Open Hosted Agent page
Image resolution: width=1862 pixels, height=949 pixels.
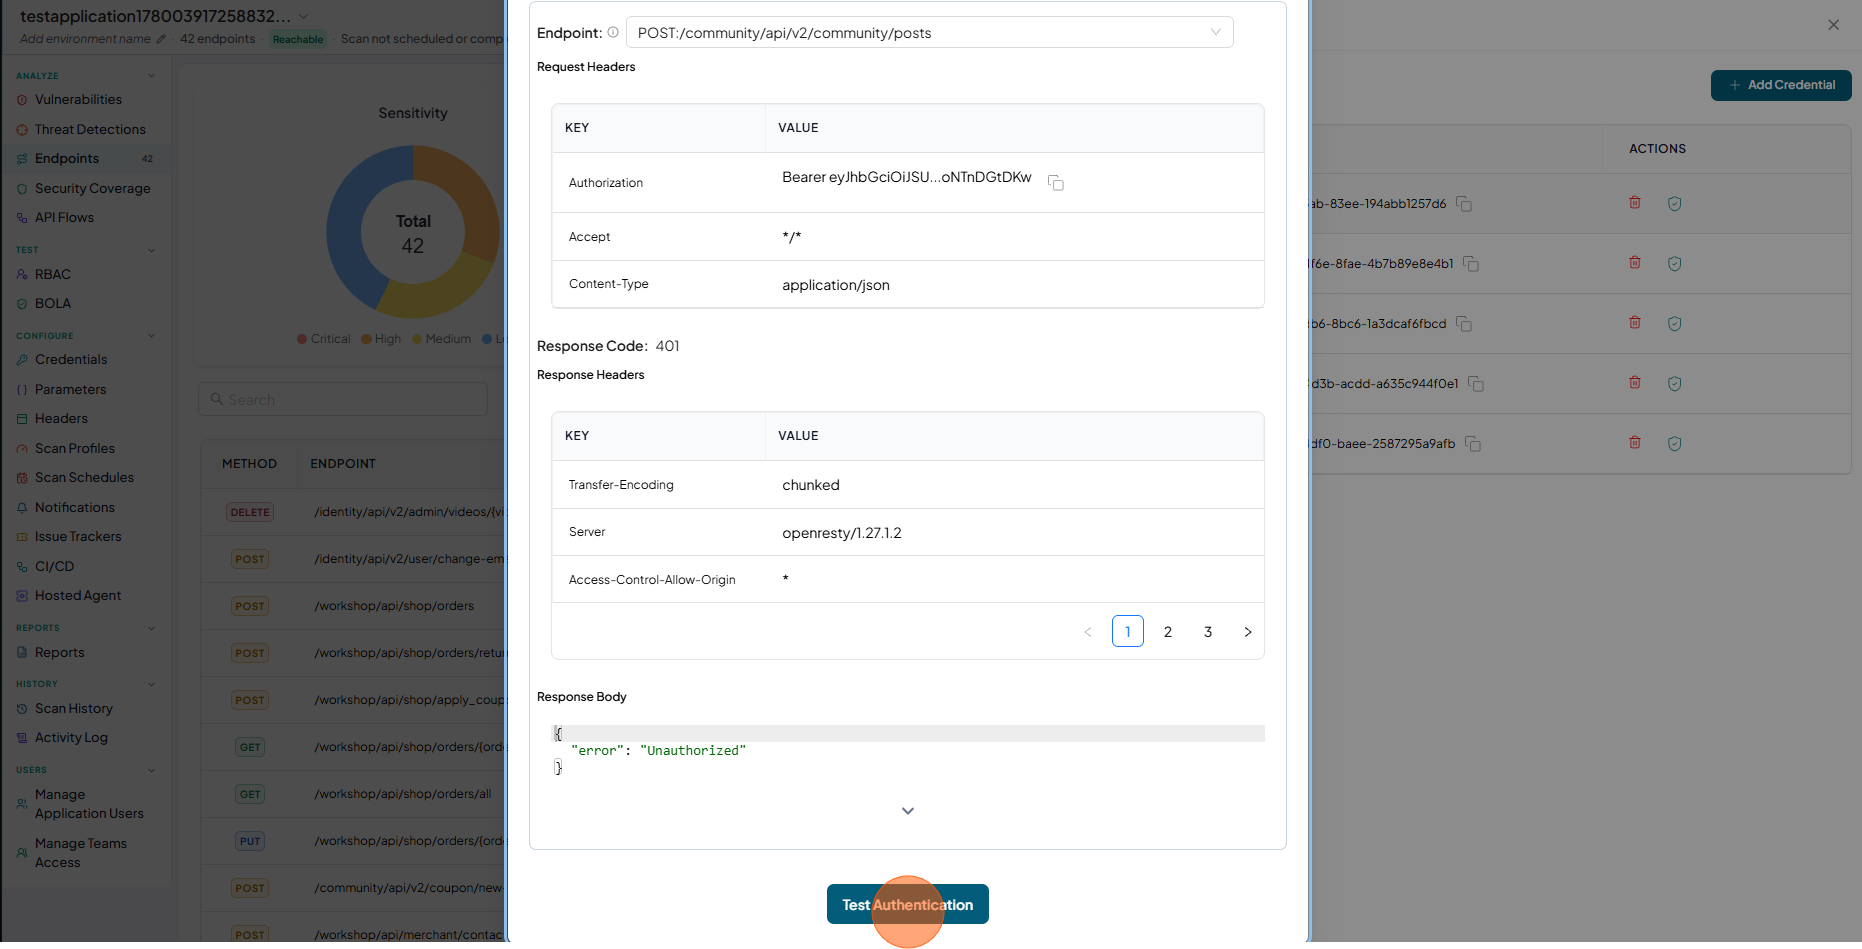[78, 595]
